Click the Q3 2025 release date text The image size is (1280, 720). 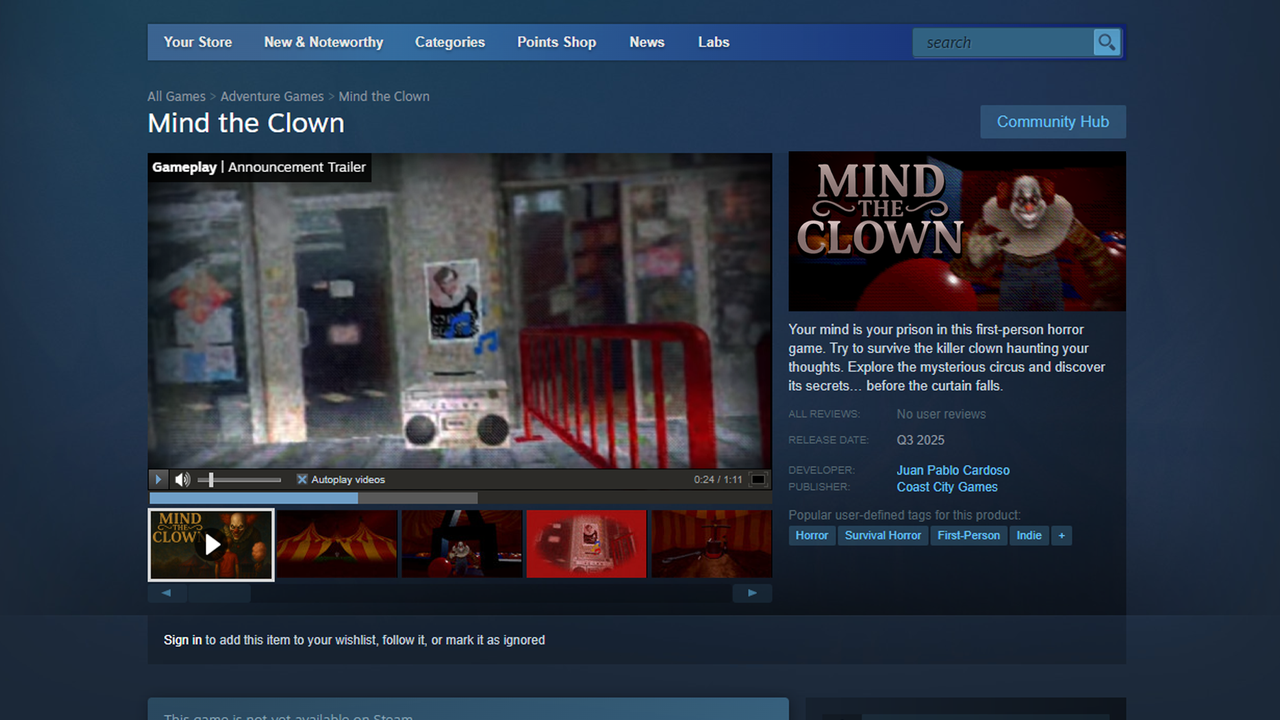(921, 440)
